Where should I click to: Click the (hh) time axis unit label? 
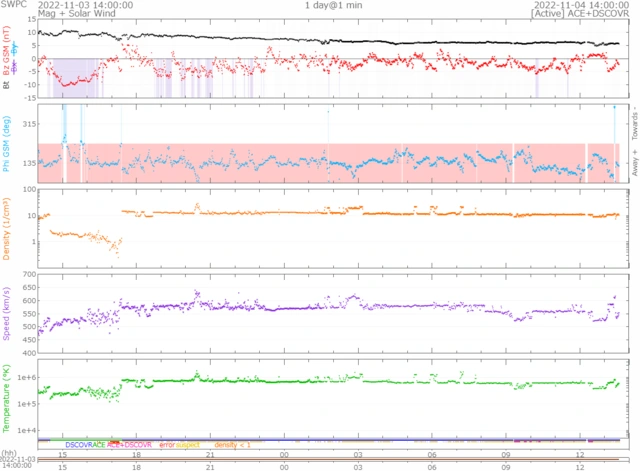tap(8, 453)
